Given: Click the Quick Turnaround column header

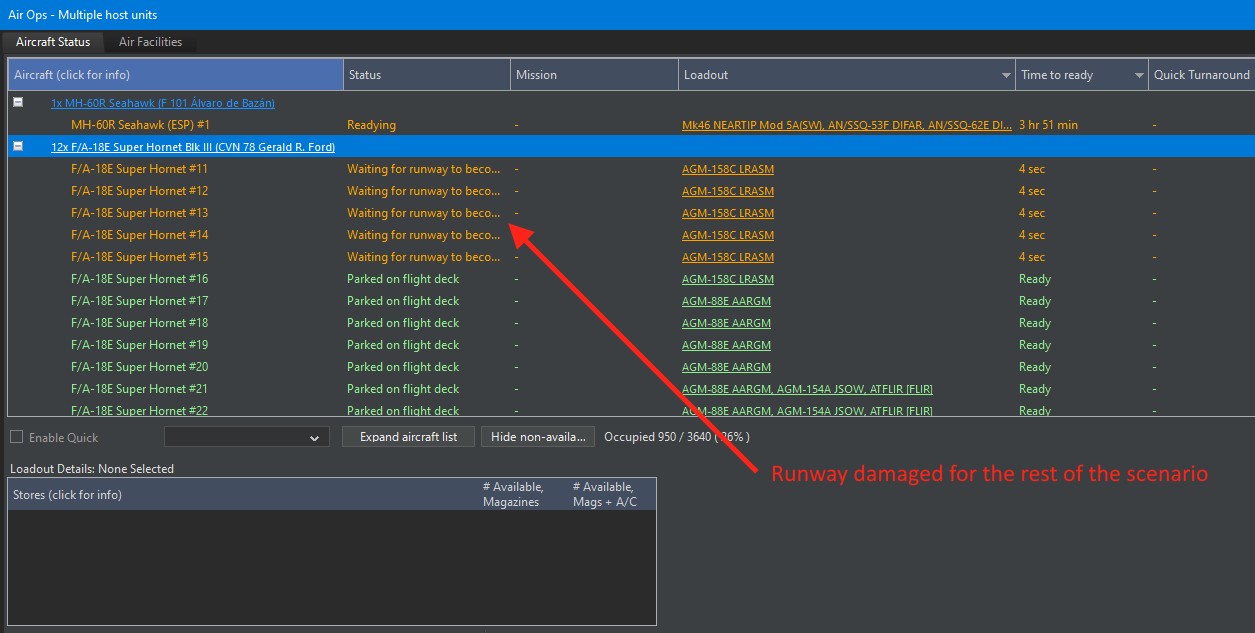Looking at the screenshot, I should 1201,75.
